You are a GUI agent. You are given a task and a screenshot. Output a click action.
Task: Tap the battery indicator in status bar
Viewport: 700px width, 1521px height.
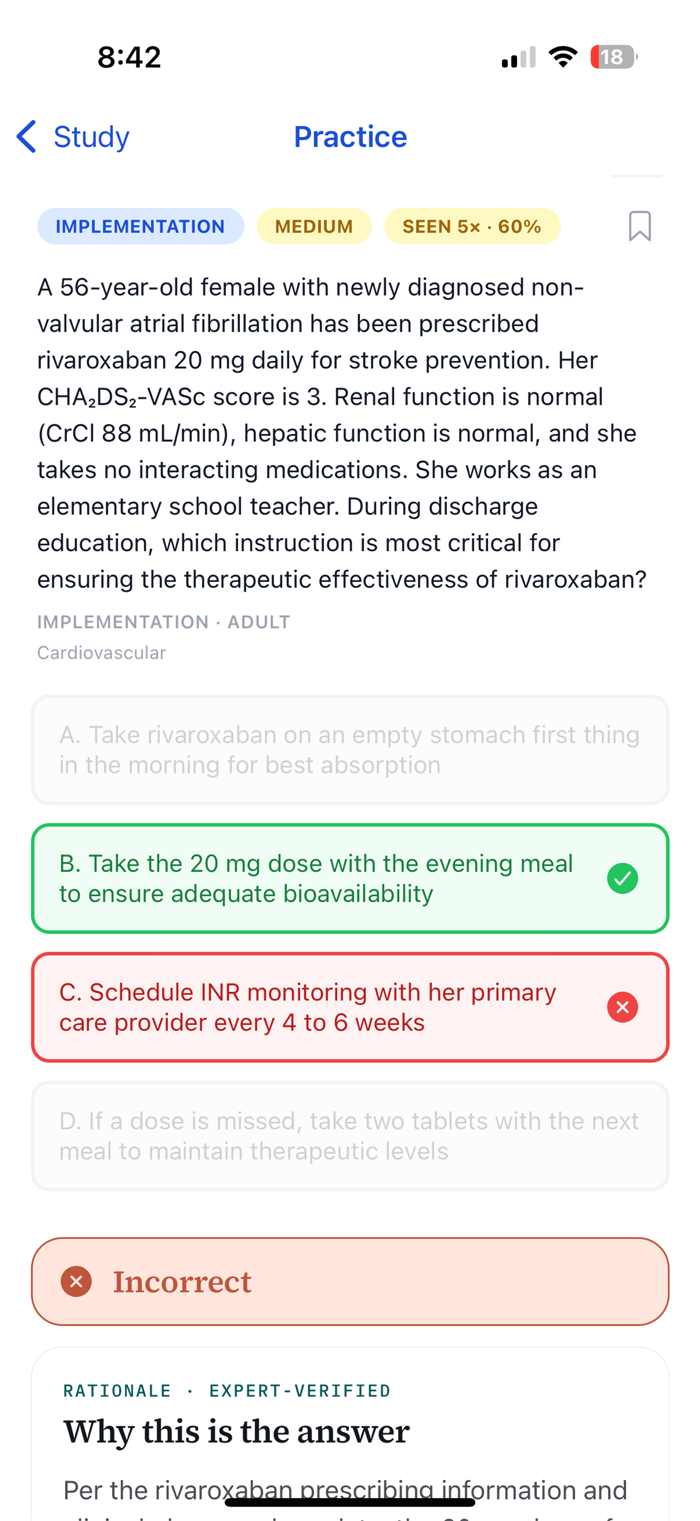(614, 57)
